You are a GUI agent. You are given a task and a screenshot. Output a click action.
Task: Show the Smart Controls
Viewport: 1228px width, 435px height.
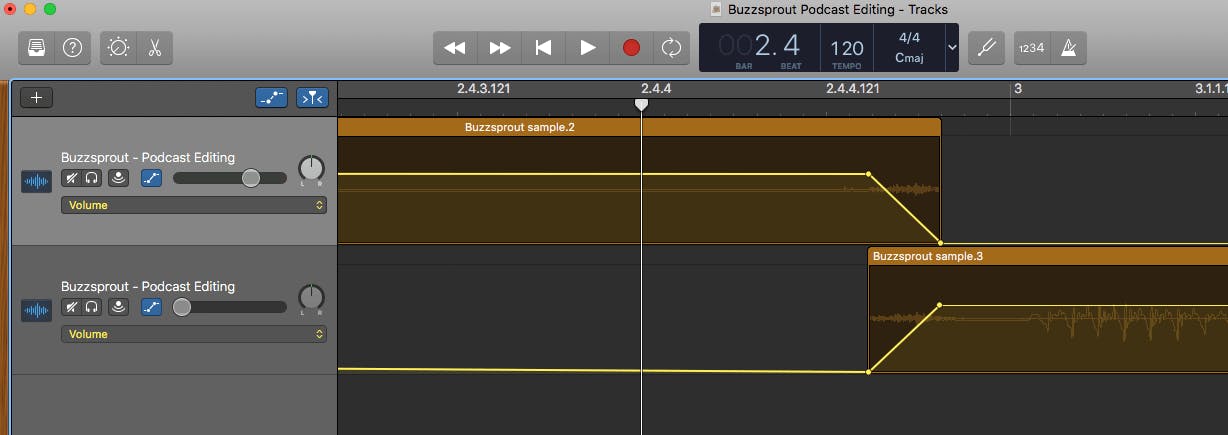point(119,48)
